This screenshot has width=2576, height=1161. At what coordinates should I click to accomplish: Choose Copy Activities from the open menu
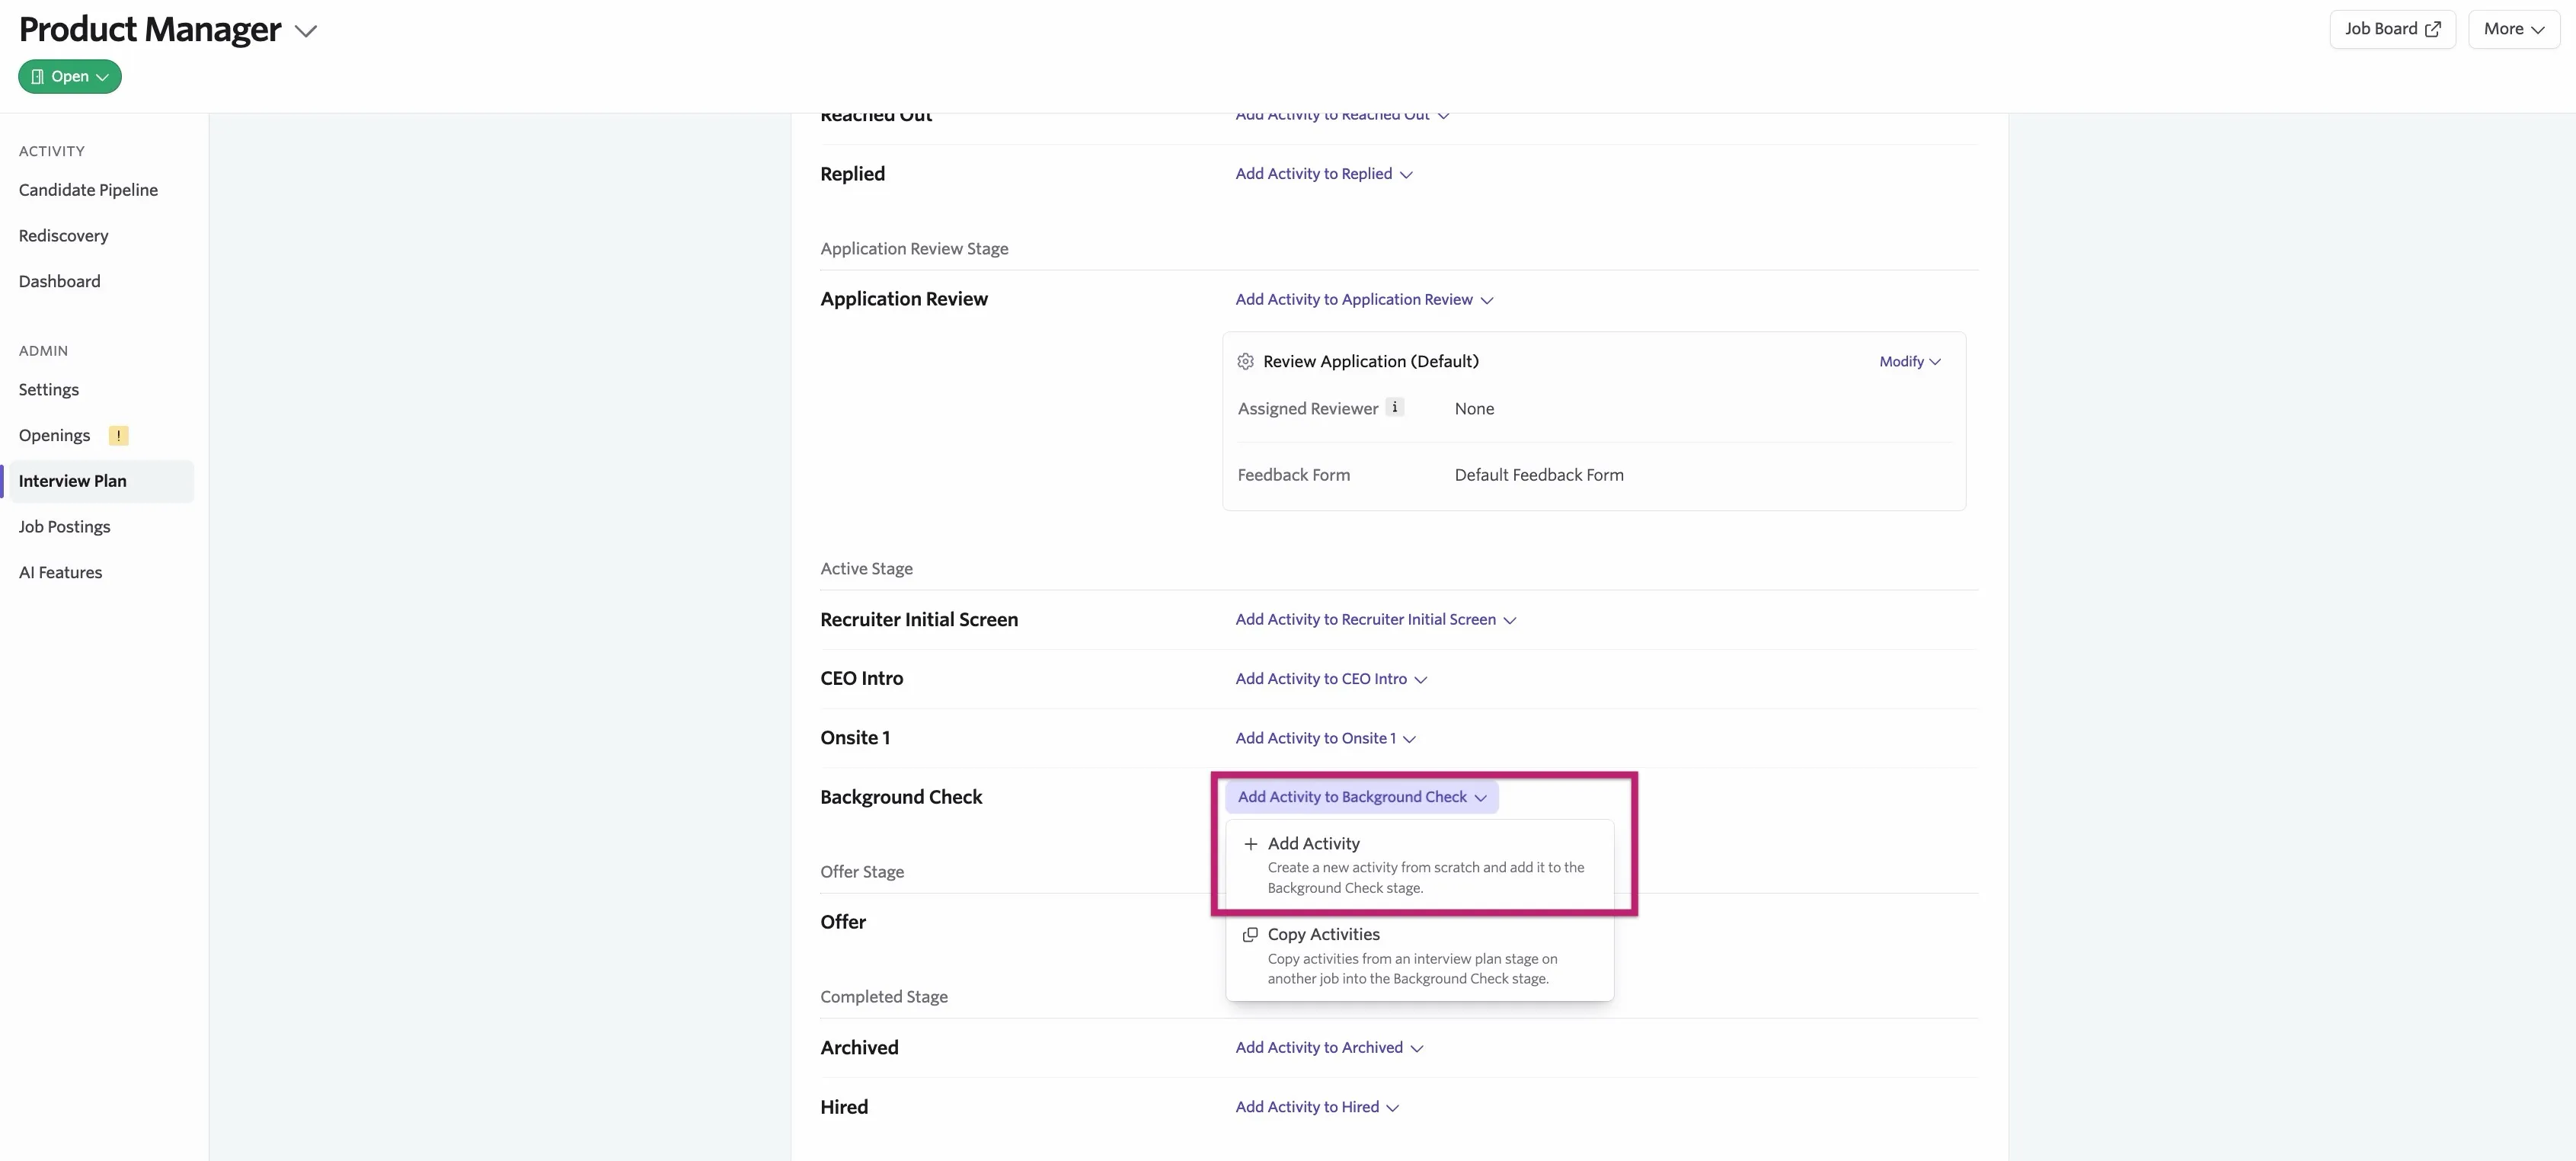(1419, 955)
